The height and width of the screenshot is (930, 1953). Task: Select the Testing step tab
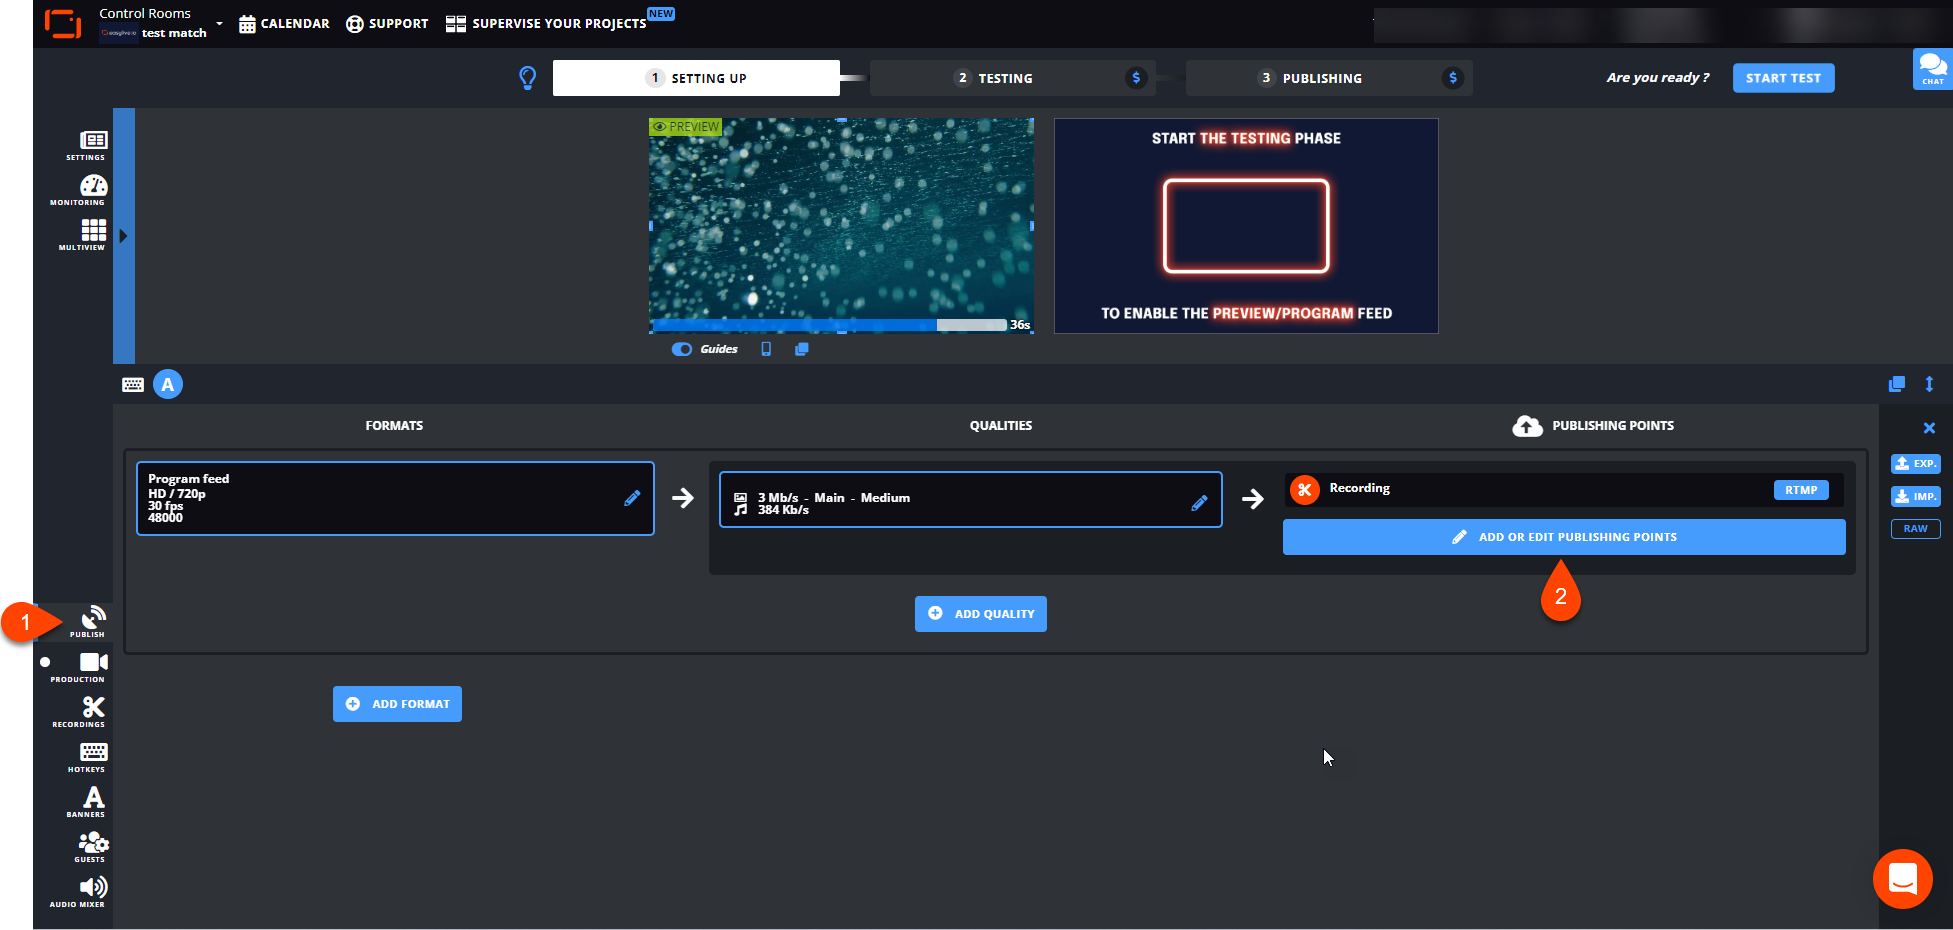[1012, 78]
